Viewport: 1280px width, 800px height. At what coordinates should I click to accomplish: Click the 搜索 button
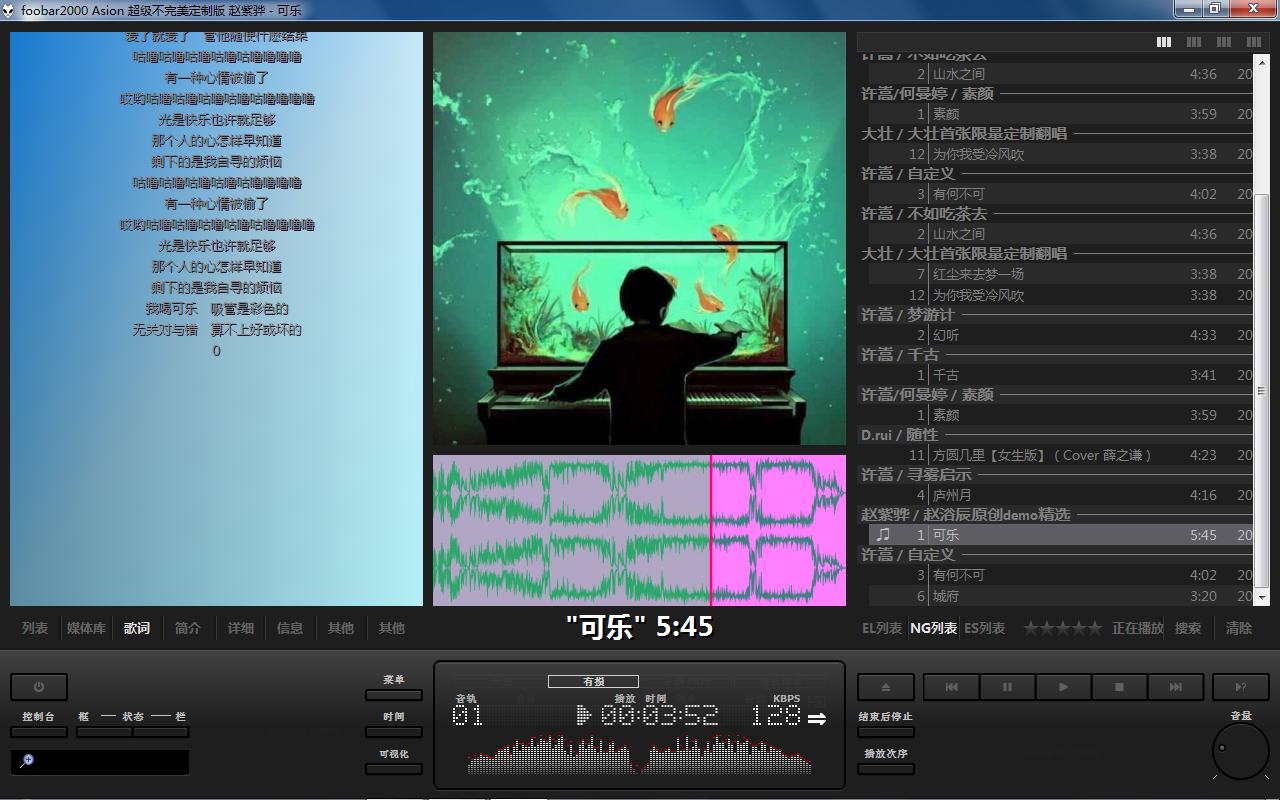tap(1188, 628)
